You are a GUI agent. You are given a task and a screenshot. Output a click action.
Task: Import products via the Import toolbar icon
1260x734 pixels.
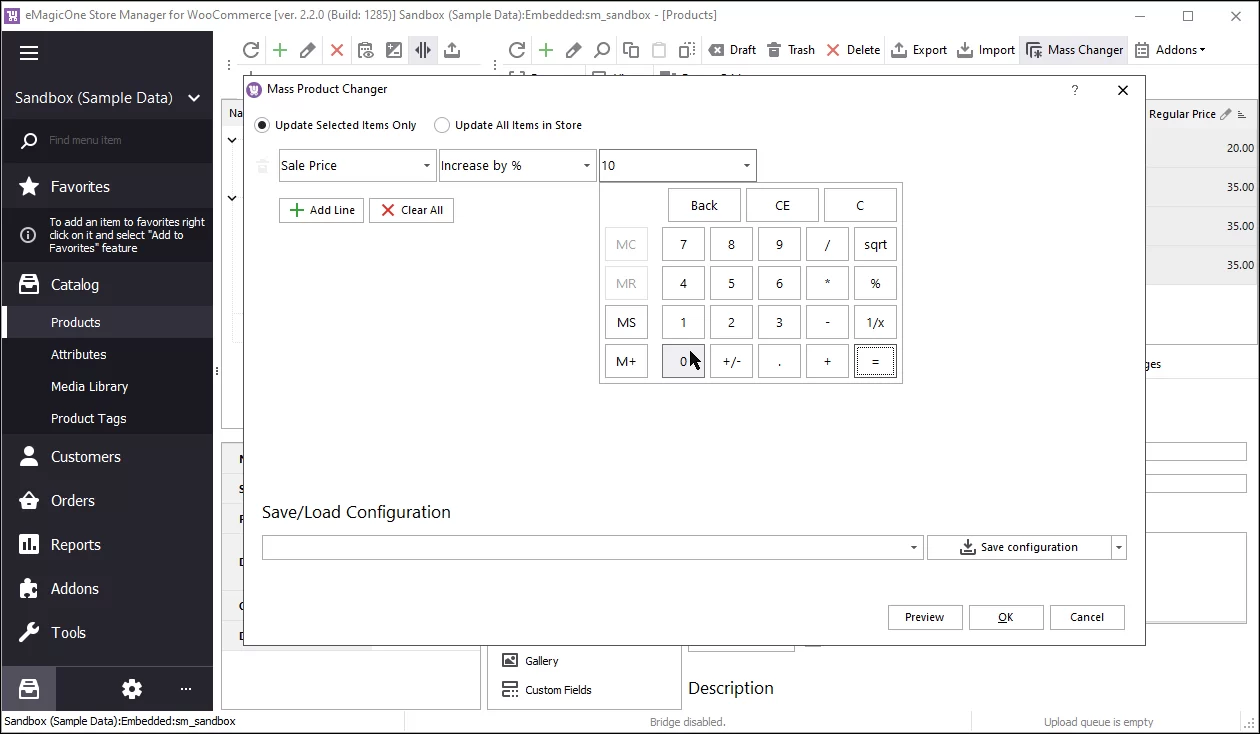tap(985, 49)
